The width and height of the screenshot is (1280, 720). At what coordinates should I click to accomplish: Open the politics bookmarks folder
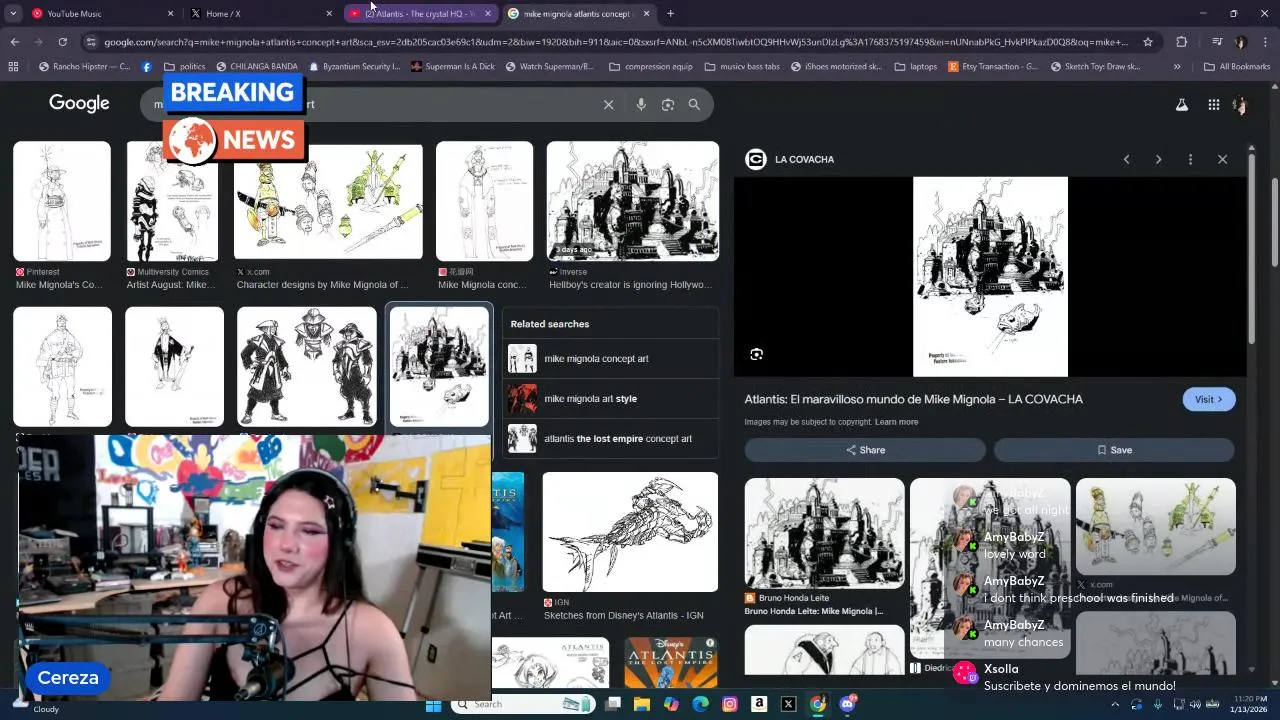tap(184, 67)
